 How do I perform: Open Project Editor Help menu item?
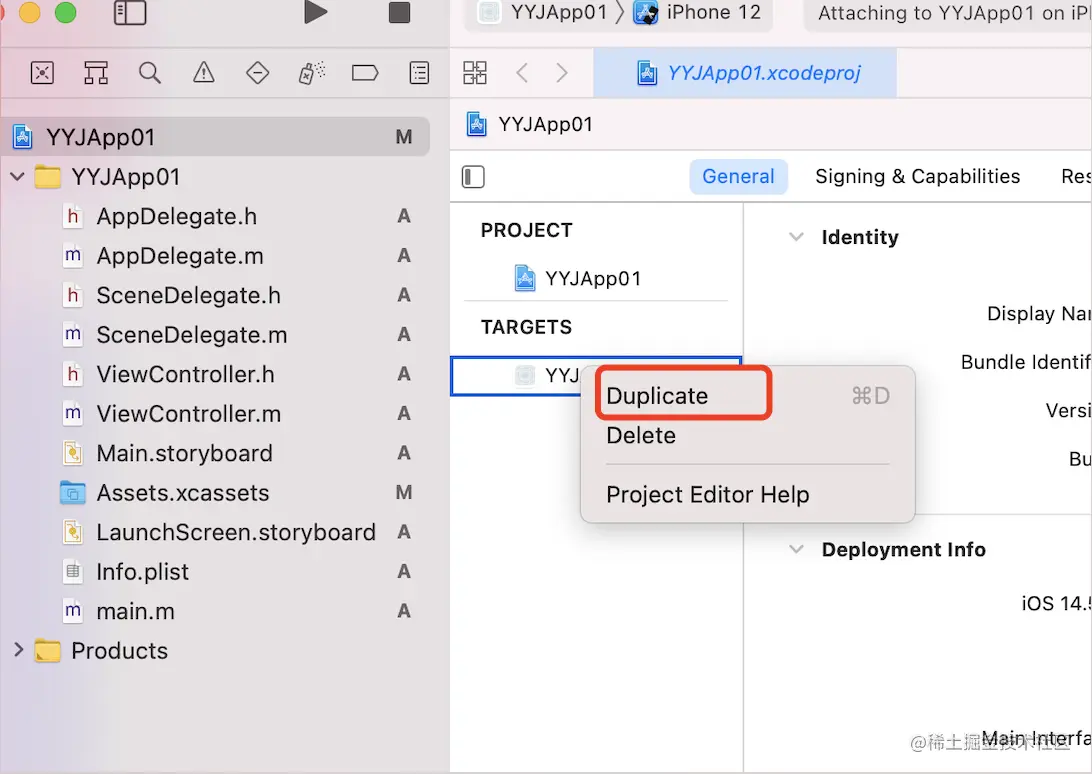click(x=747, y=495)
